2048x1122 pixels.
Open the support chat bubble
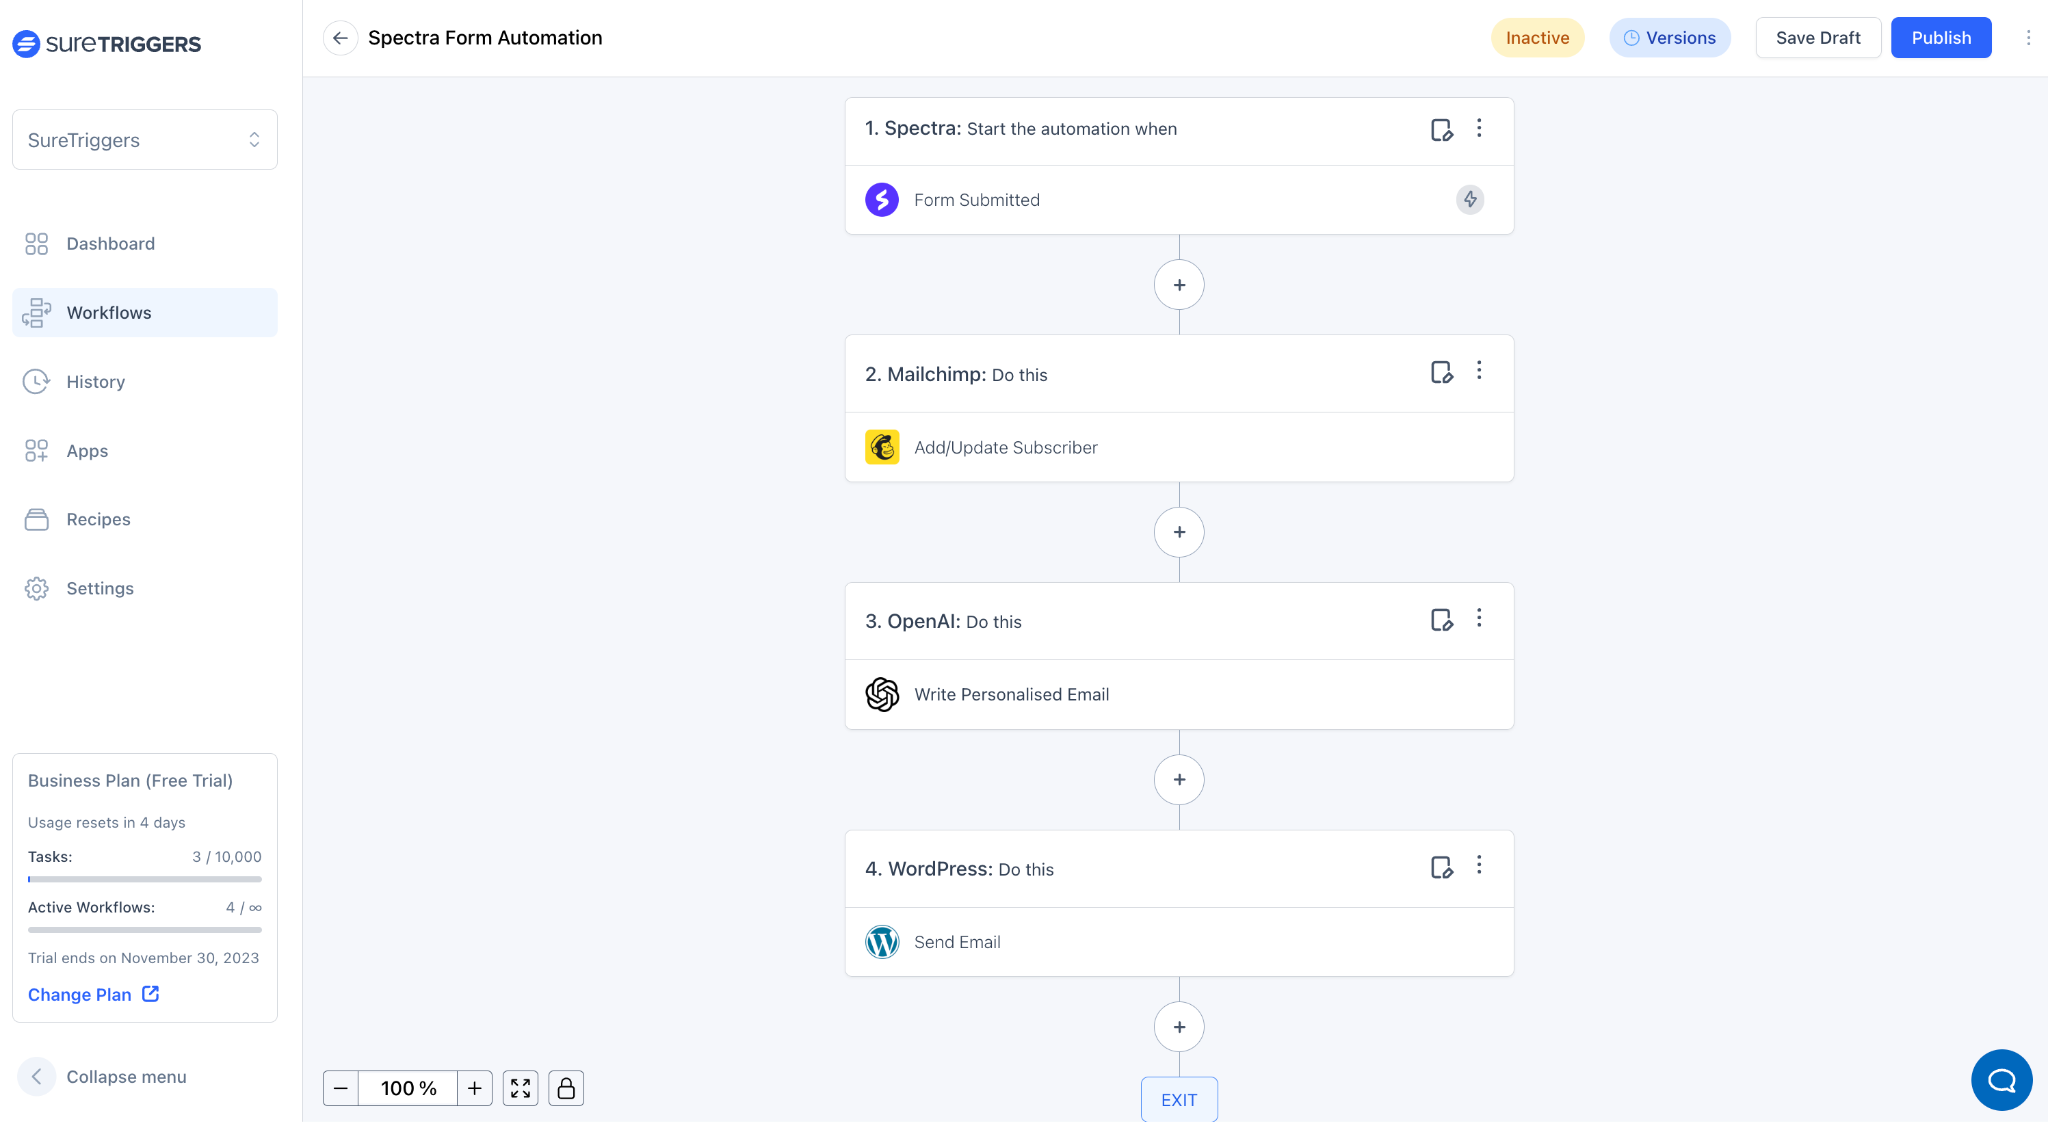(2001, 1080)
